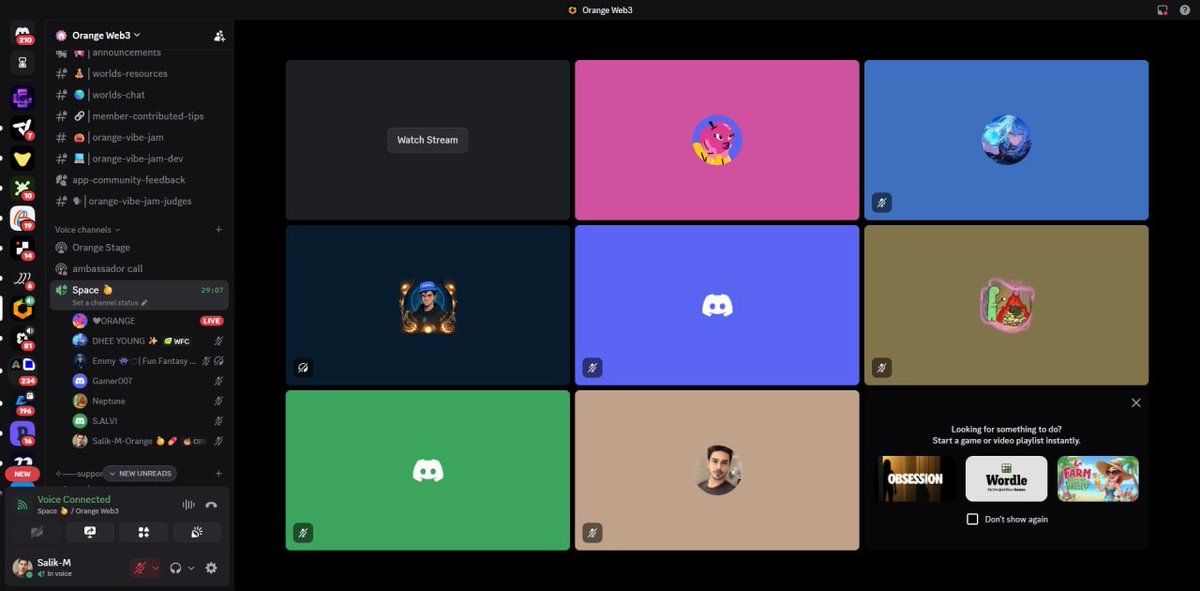Open noise suppression options next to Voice Connected
Image resolution: width=1200 pixels, height=591 pixels.
pyautogui.click(x=188, y=505)
